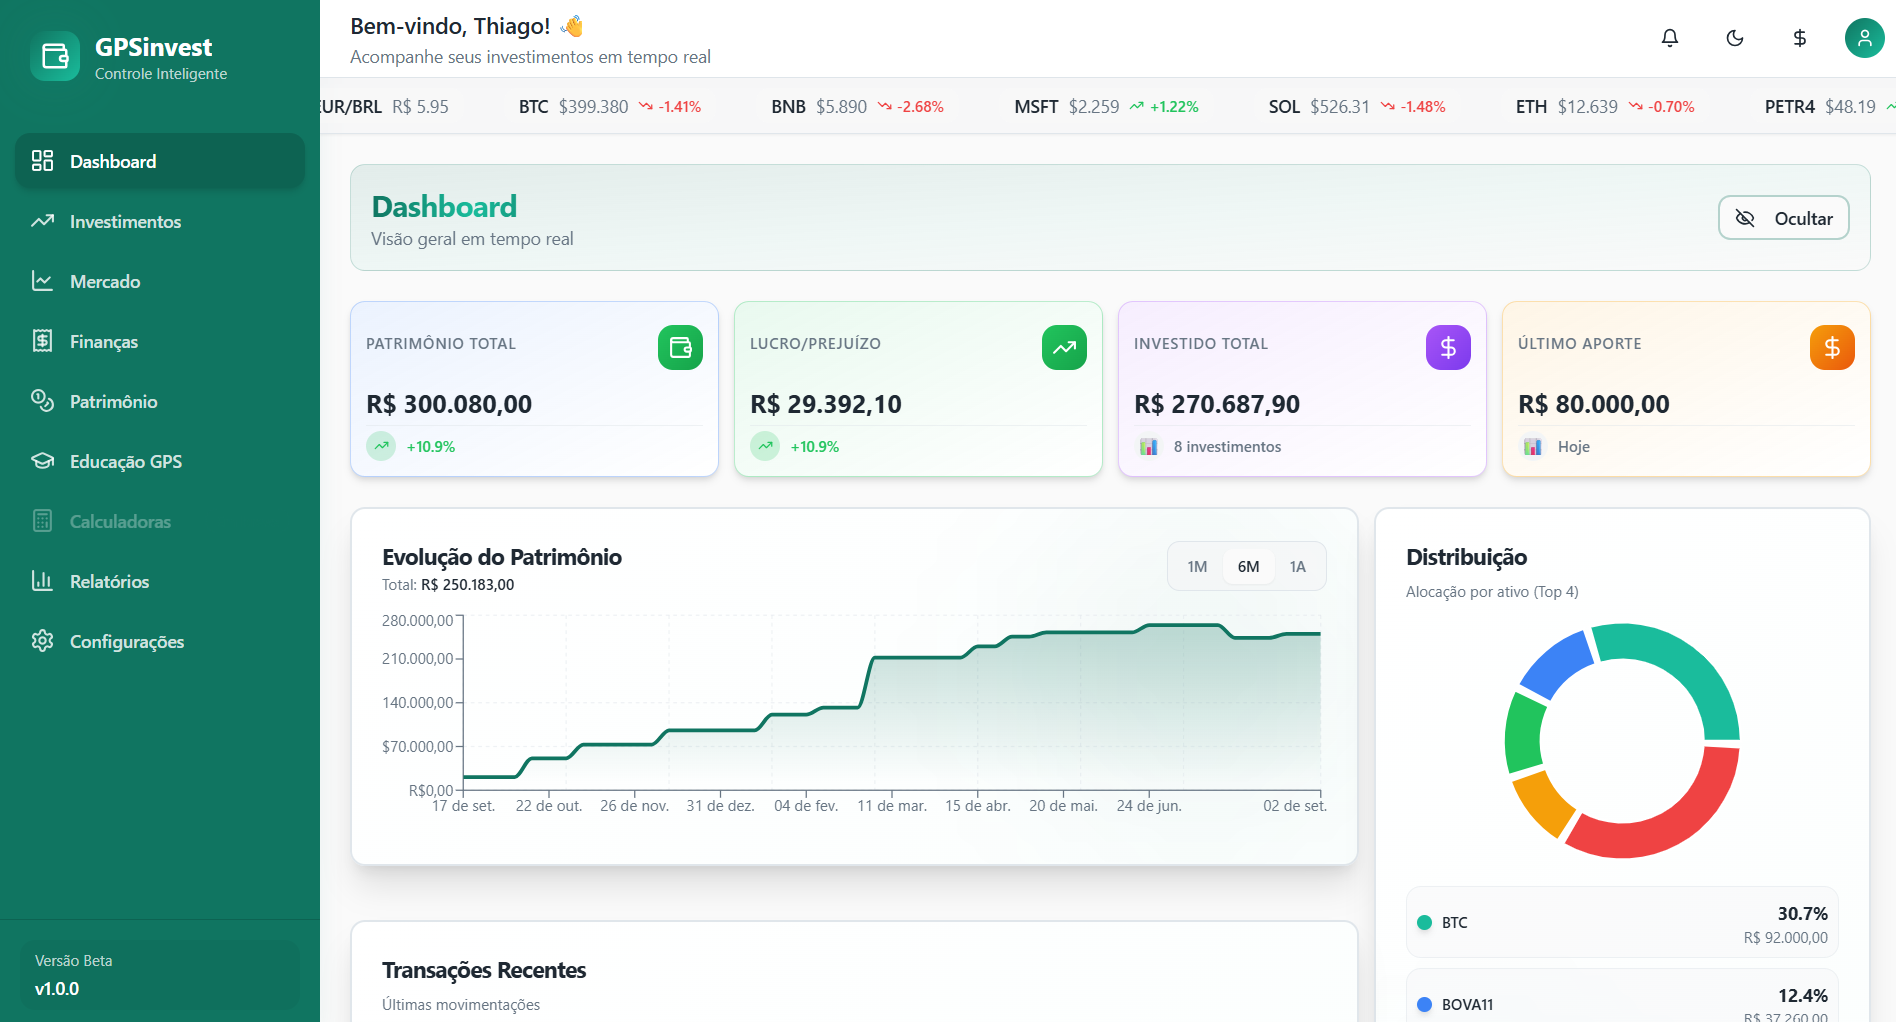Click the Ocultar hide values button
The height and width of the screenshot is (1022, 1896).
[1784, 218]
